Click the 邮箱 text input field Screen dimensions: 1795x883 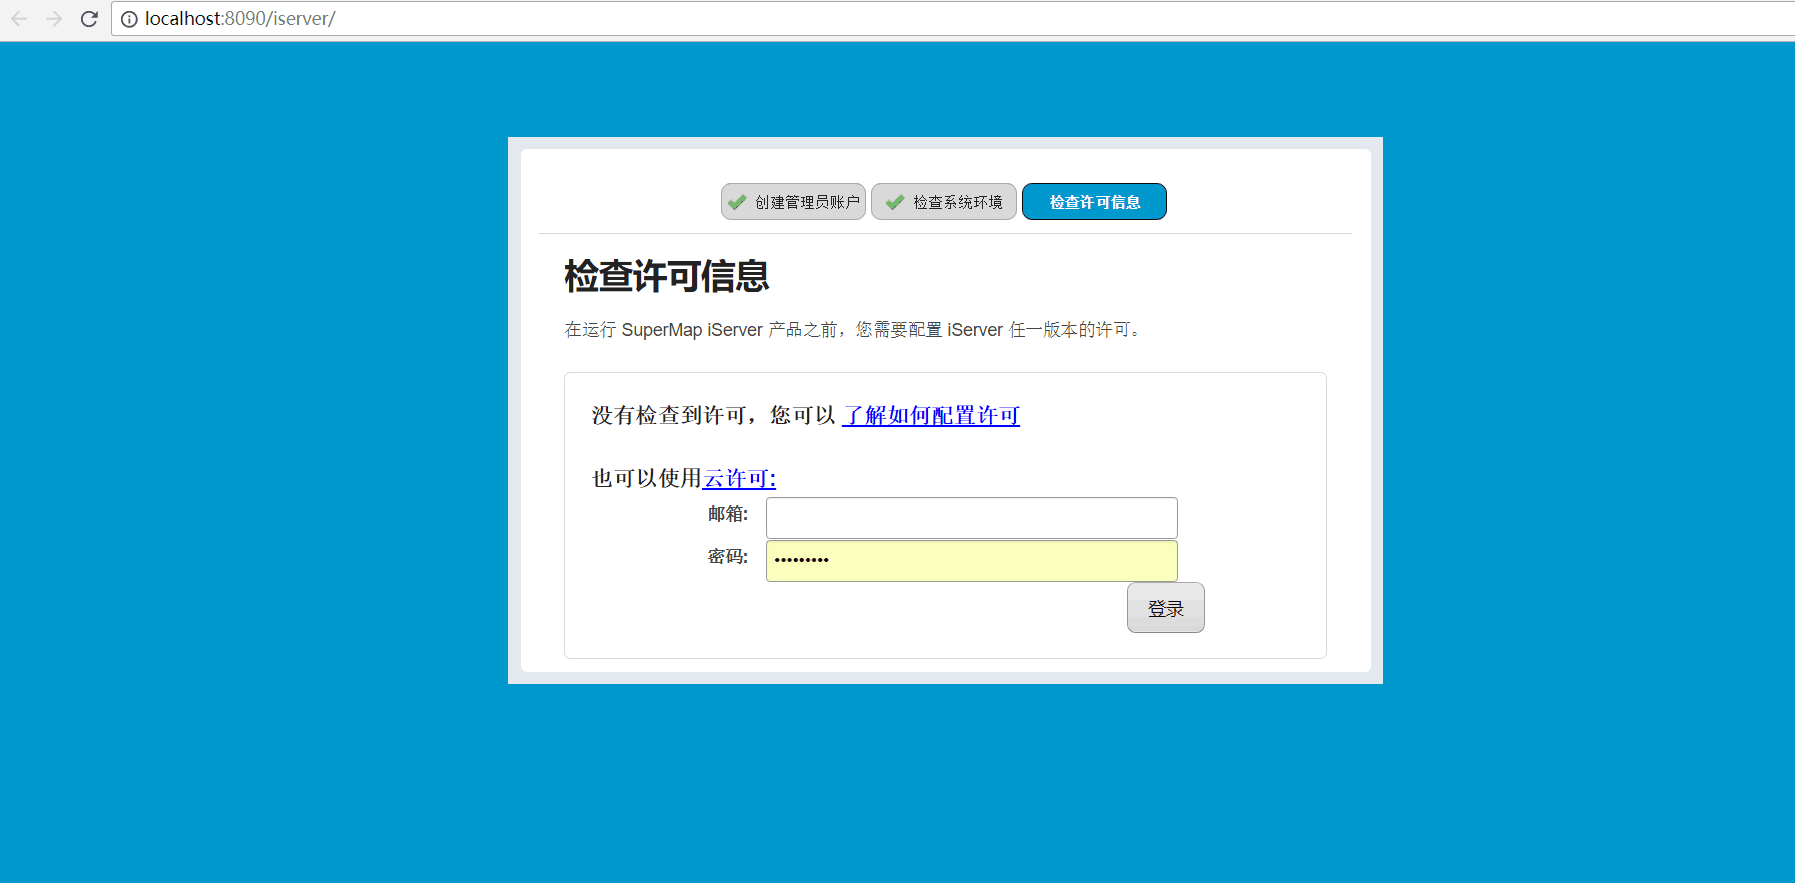971,518
